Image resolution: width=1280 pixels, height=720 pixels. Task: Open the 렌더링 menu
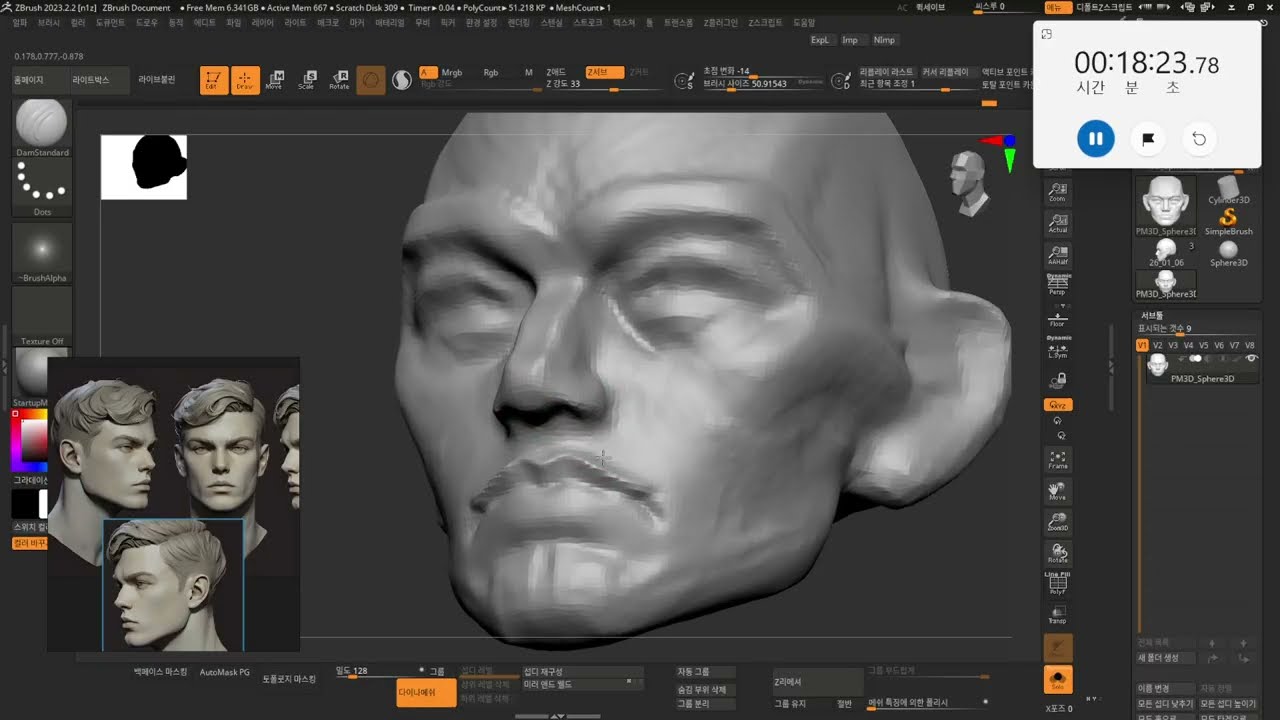tap(518, 22)
